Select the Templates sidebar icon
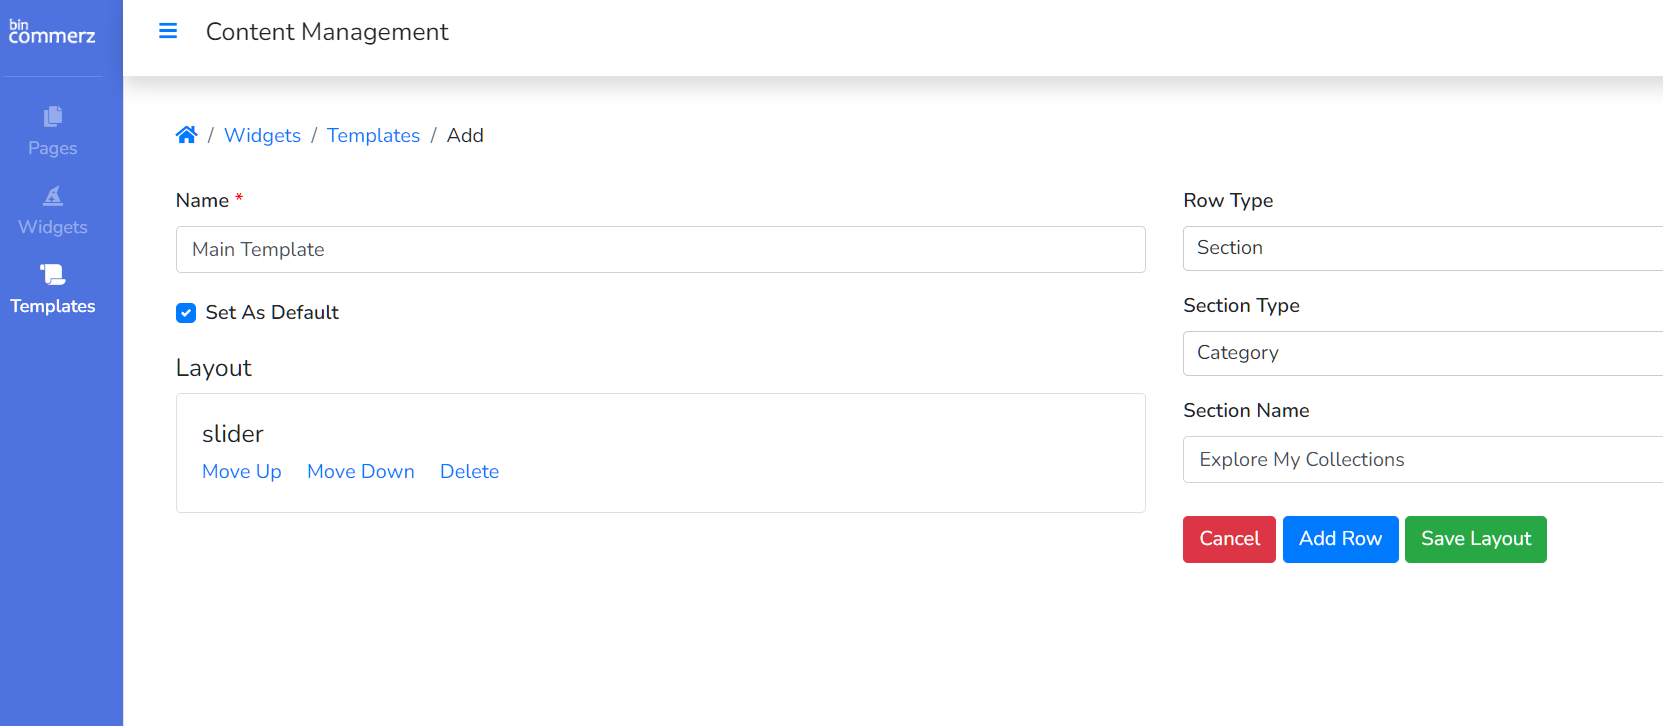This screenshot has height=726, width=1663. tap(53, 274)
